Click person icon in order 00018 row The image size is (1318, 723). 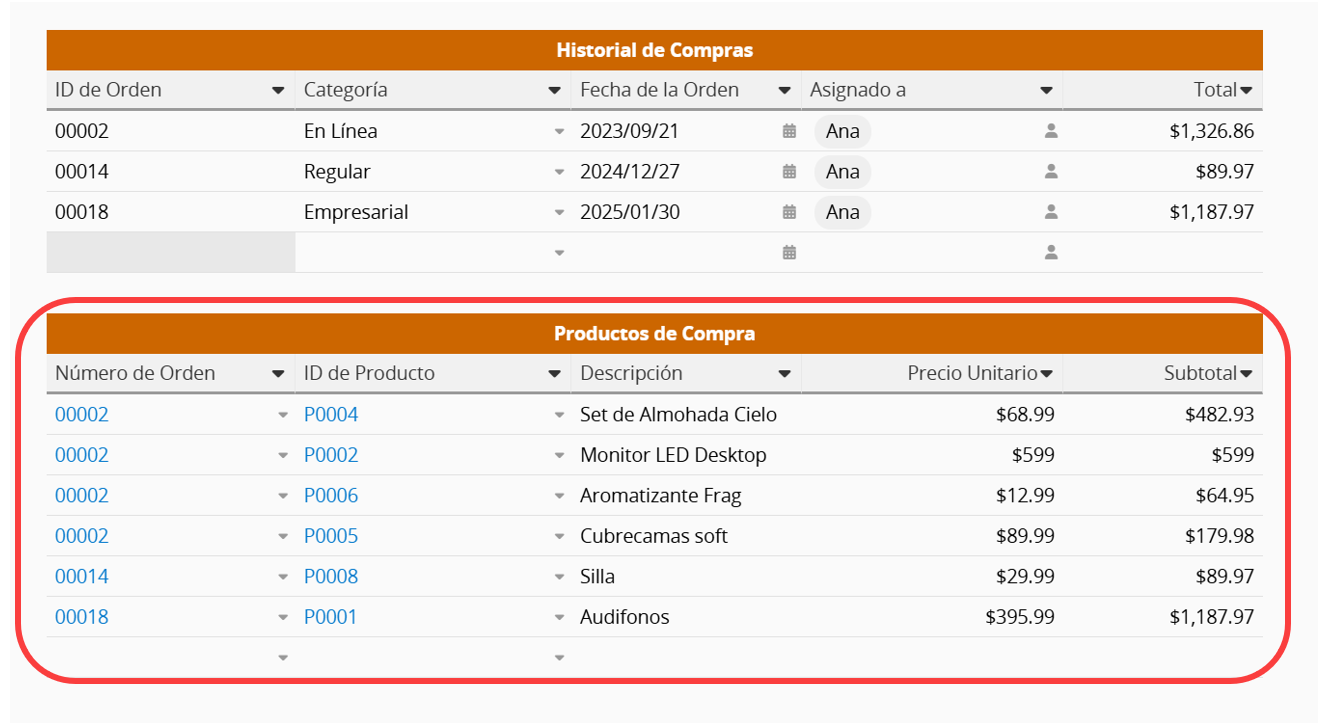point(1050,212)
